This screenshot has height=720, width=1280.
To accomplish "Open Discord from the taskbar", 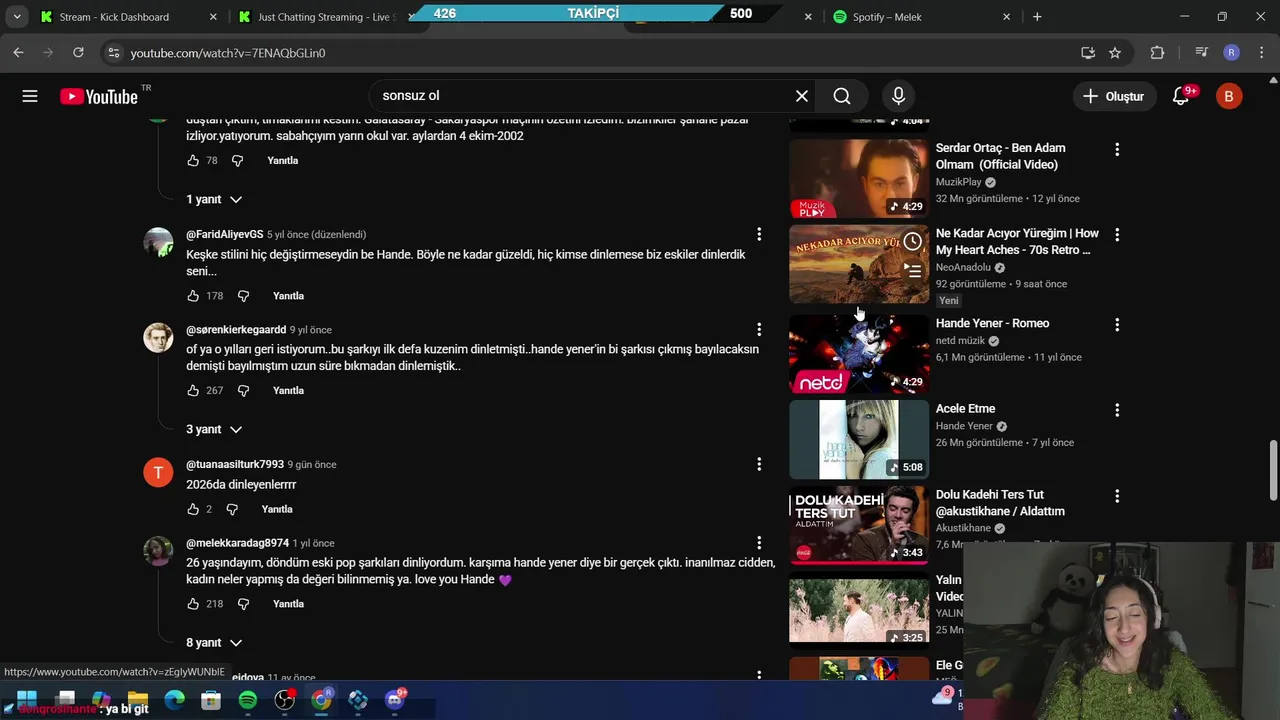I will tap(395, 700).
